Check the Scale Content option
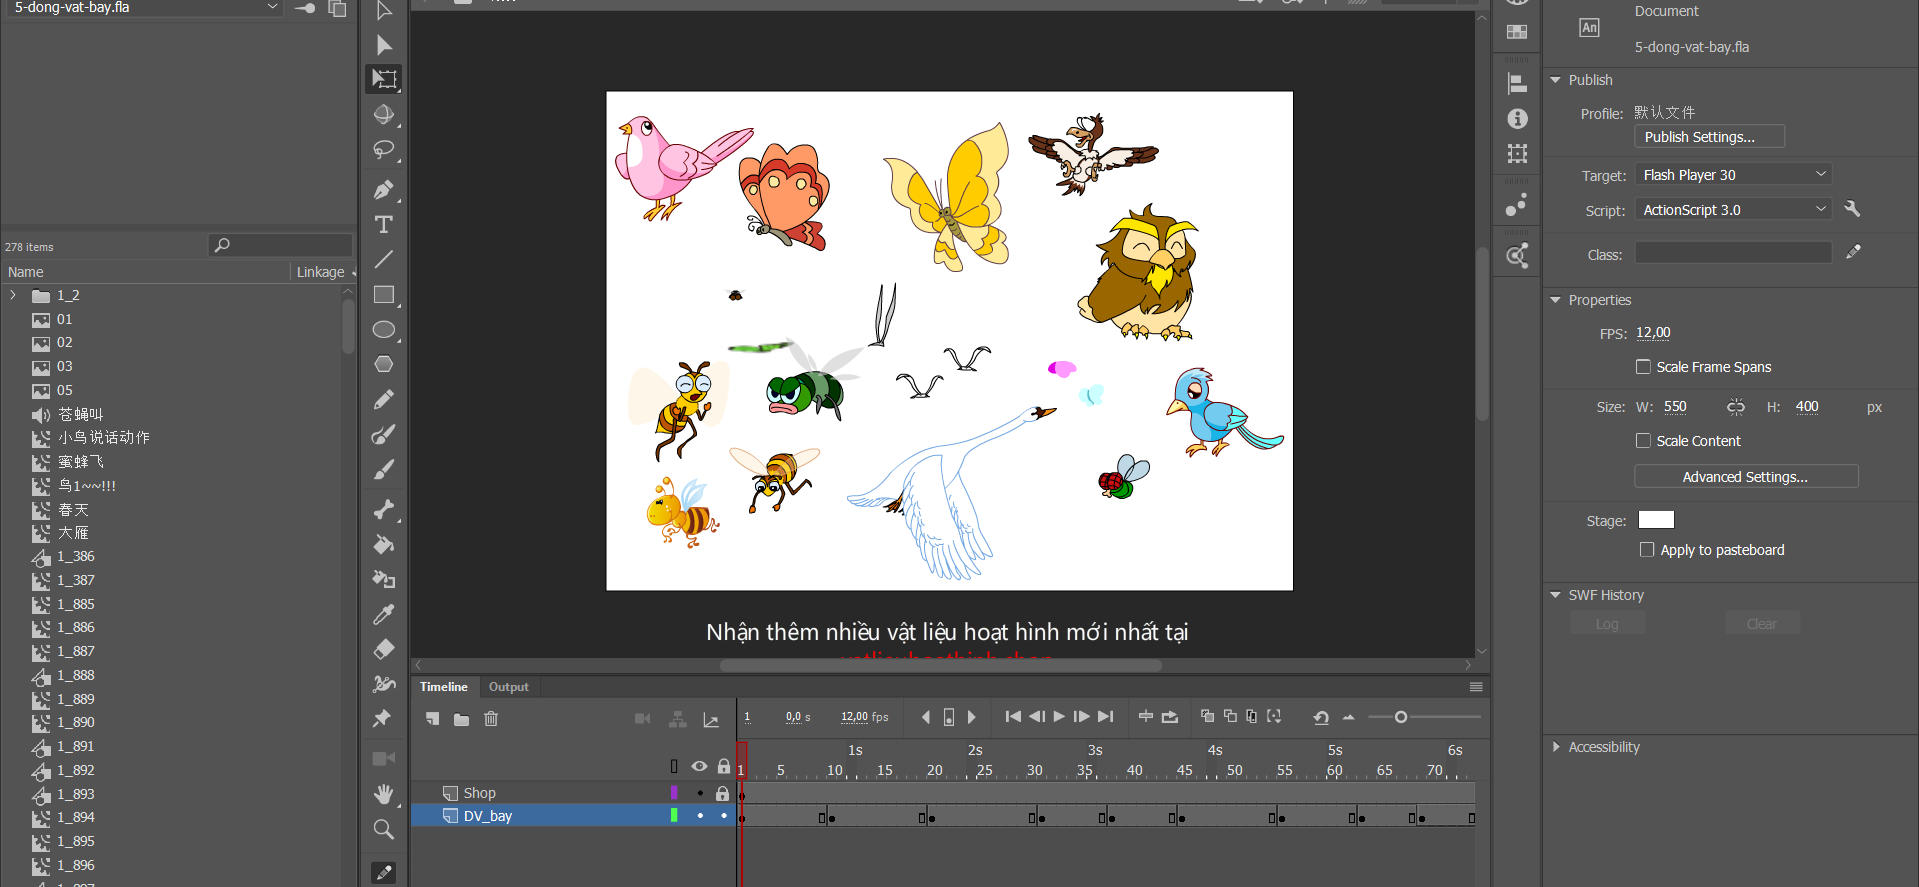Screen dimensions: 1919x887 [1643, 441]
